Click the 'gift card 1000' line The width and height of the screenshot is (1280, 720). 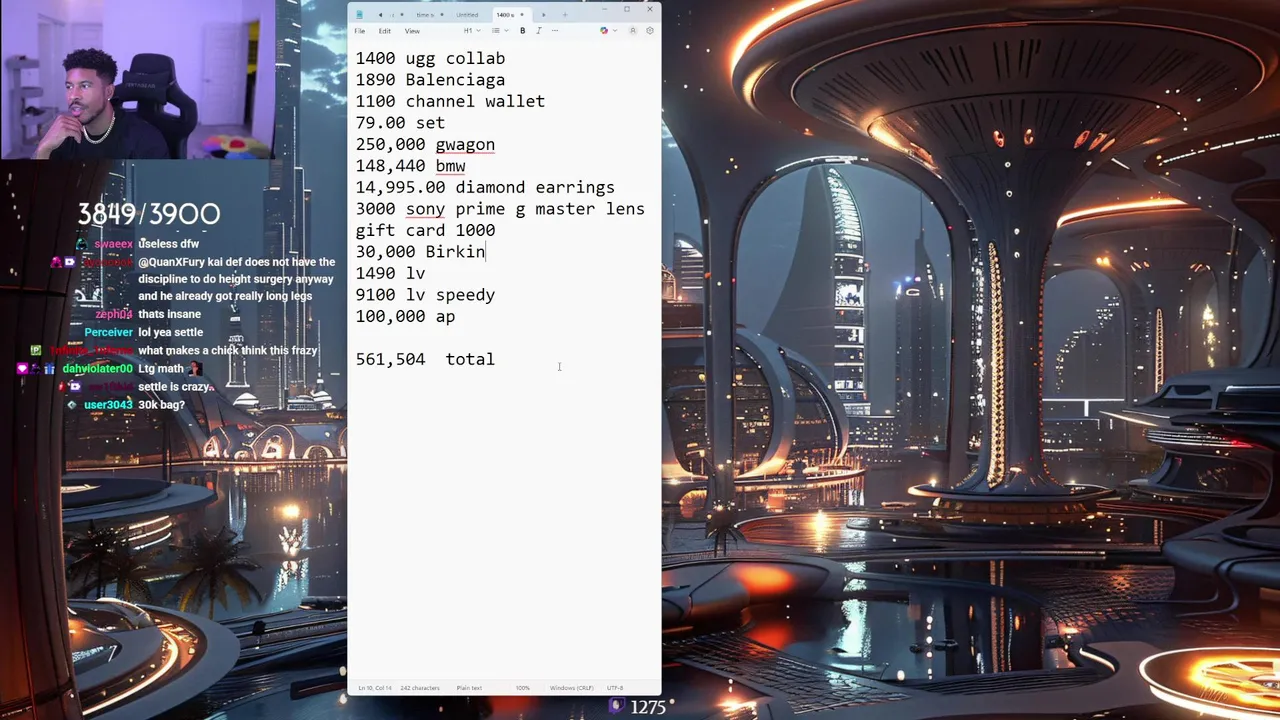pyautogui.click(x=425, y=230)
